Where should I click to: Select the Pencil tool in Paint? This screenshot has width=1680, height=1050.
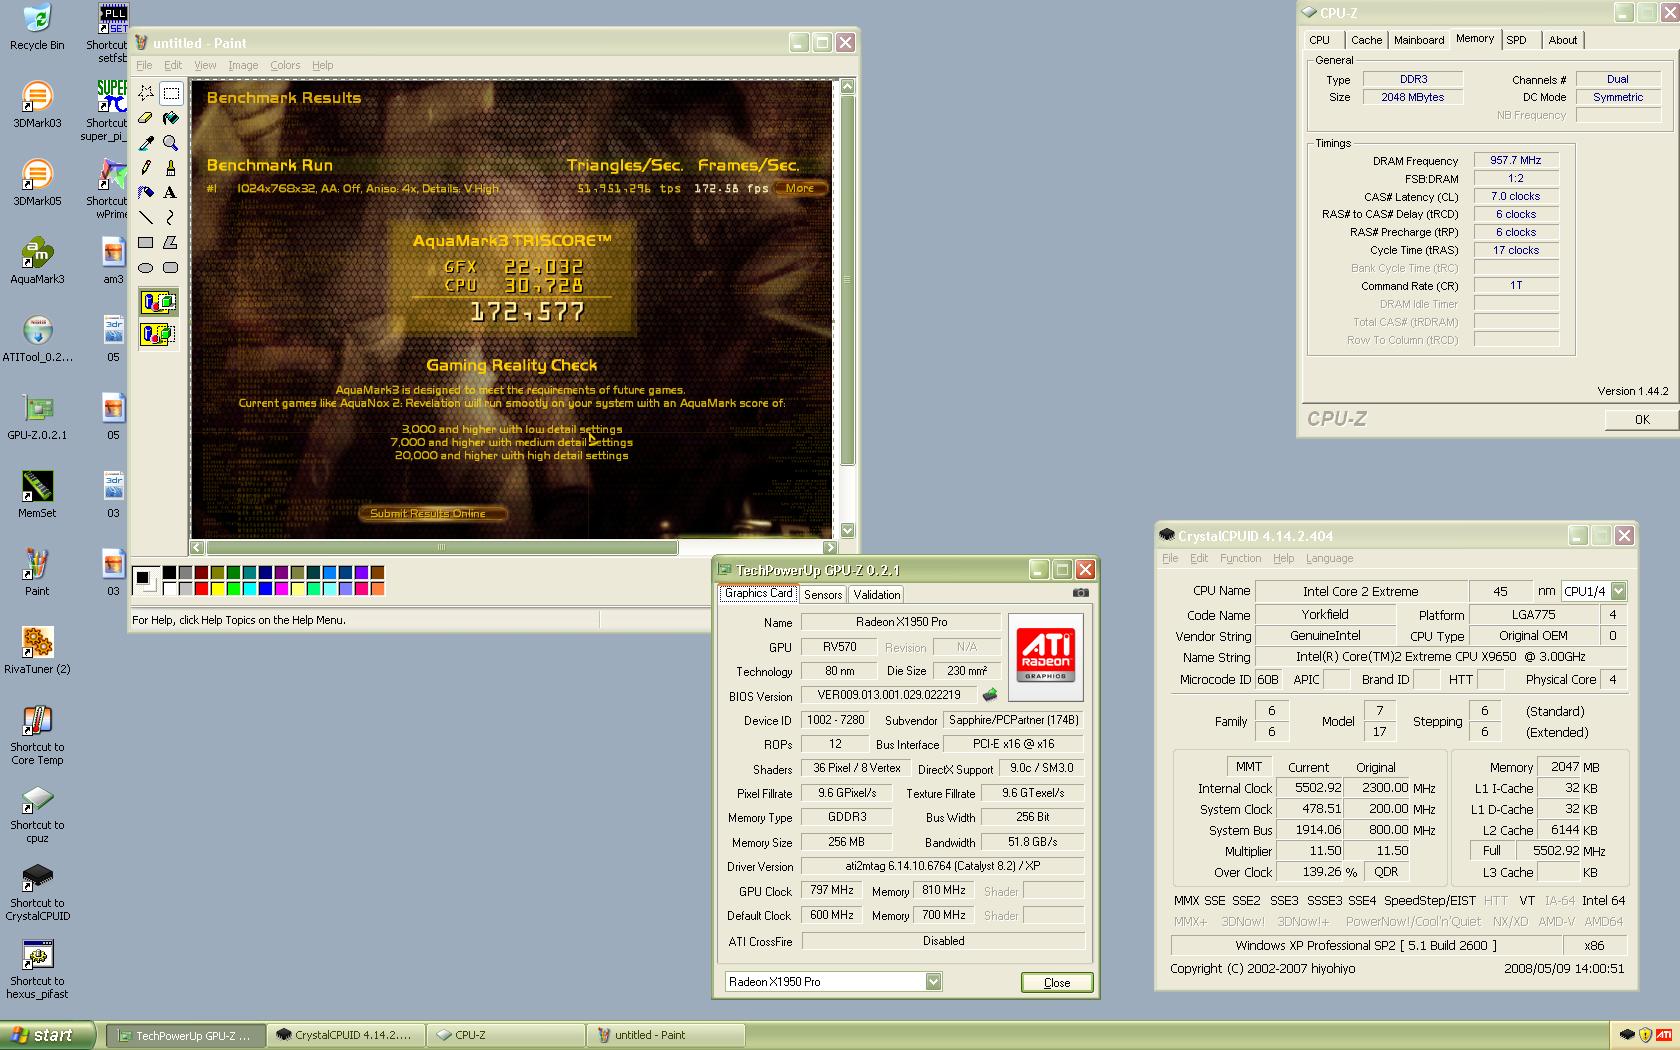[x=146, y=168]
